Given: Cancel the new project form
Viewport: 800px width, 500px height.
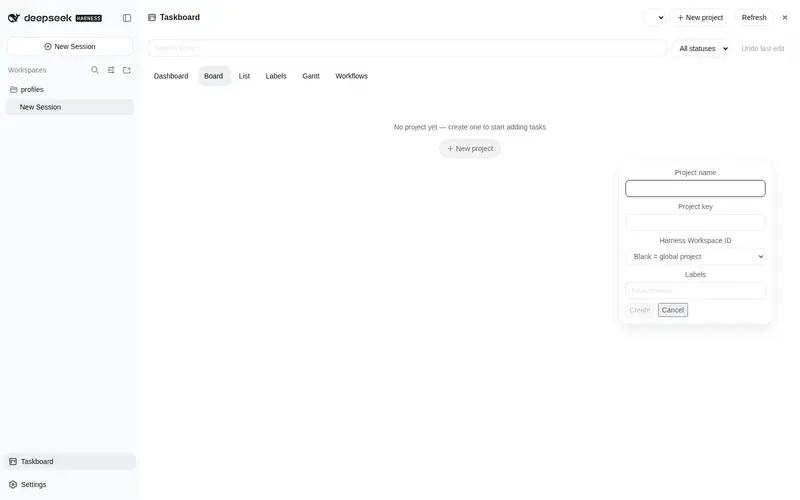Looking at the screenshot, I should tap(672, 310).
